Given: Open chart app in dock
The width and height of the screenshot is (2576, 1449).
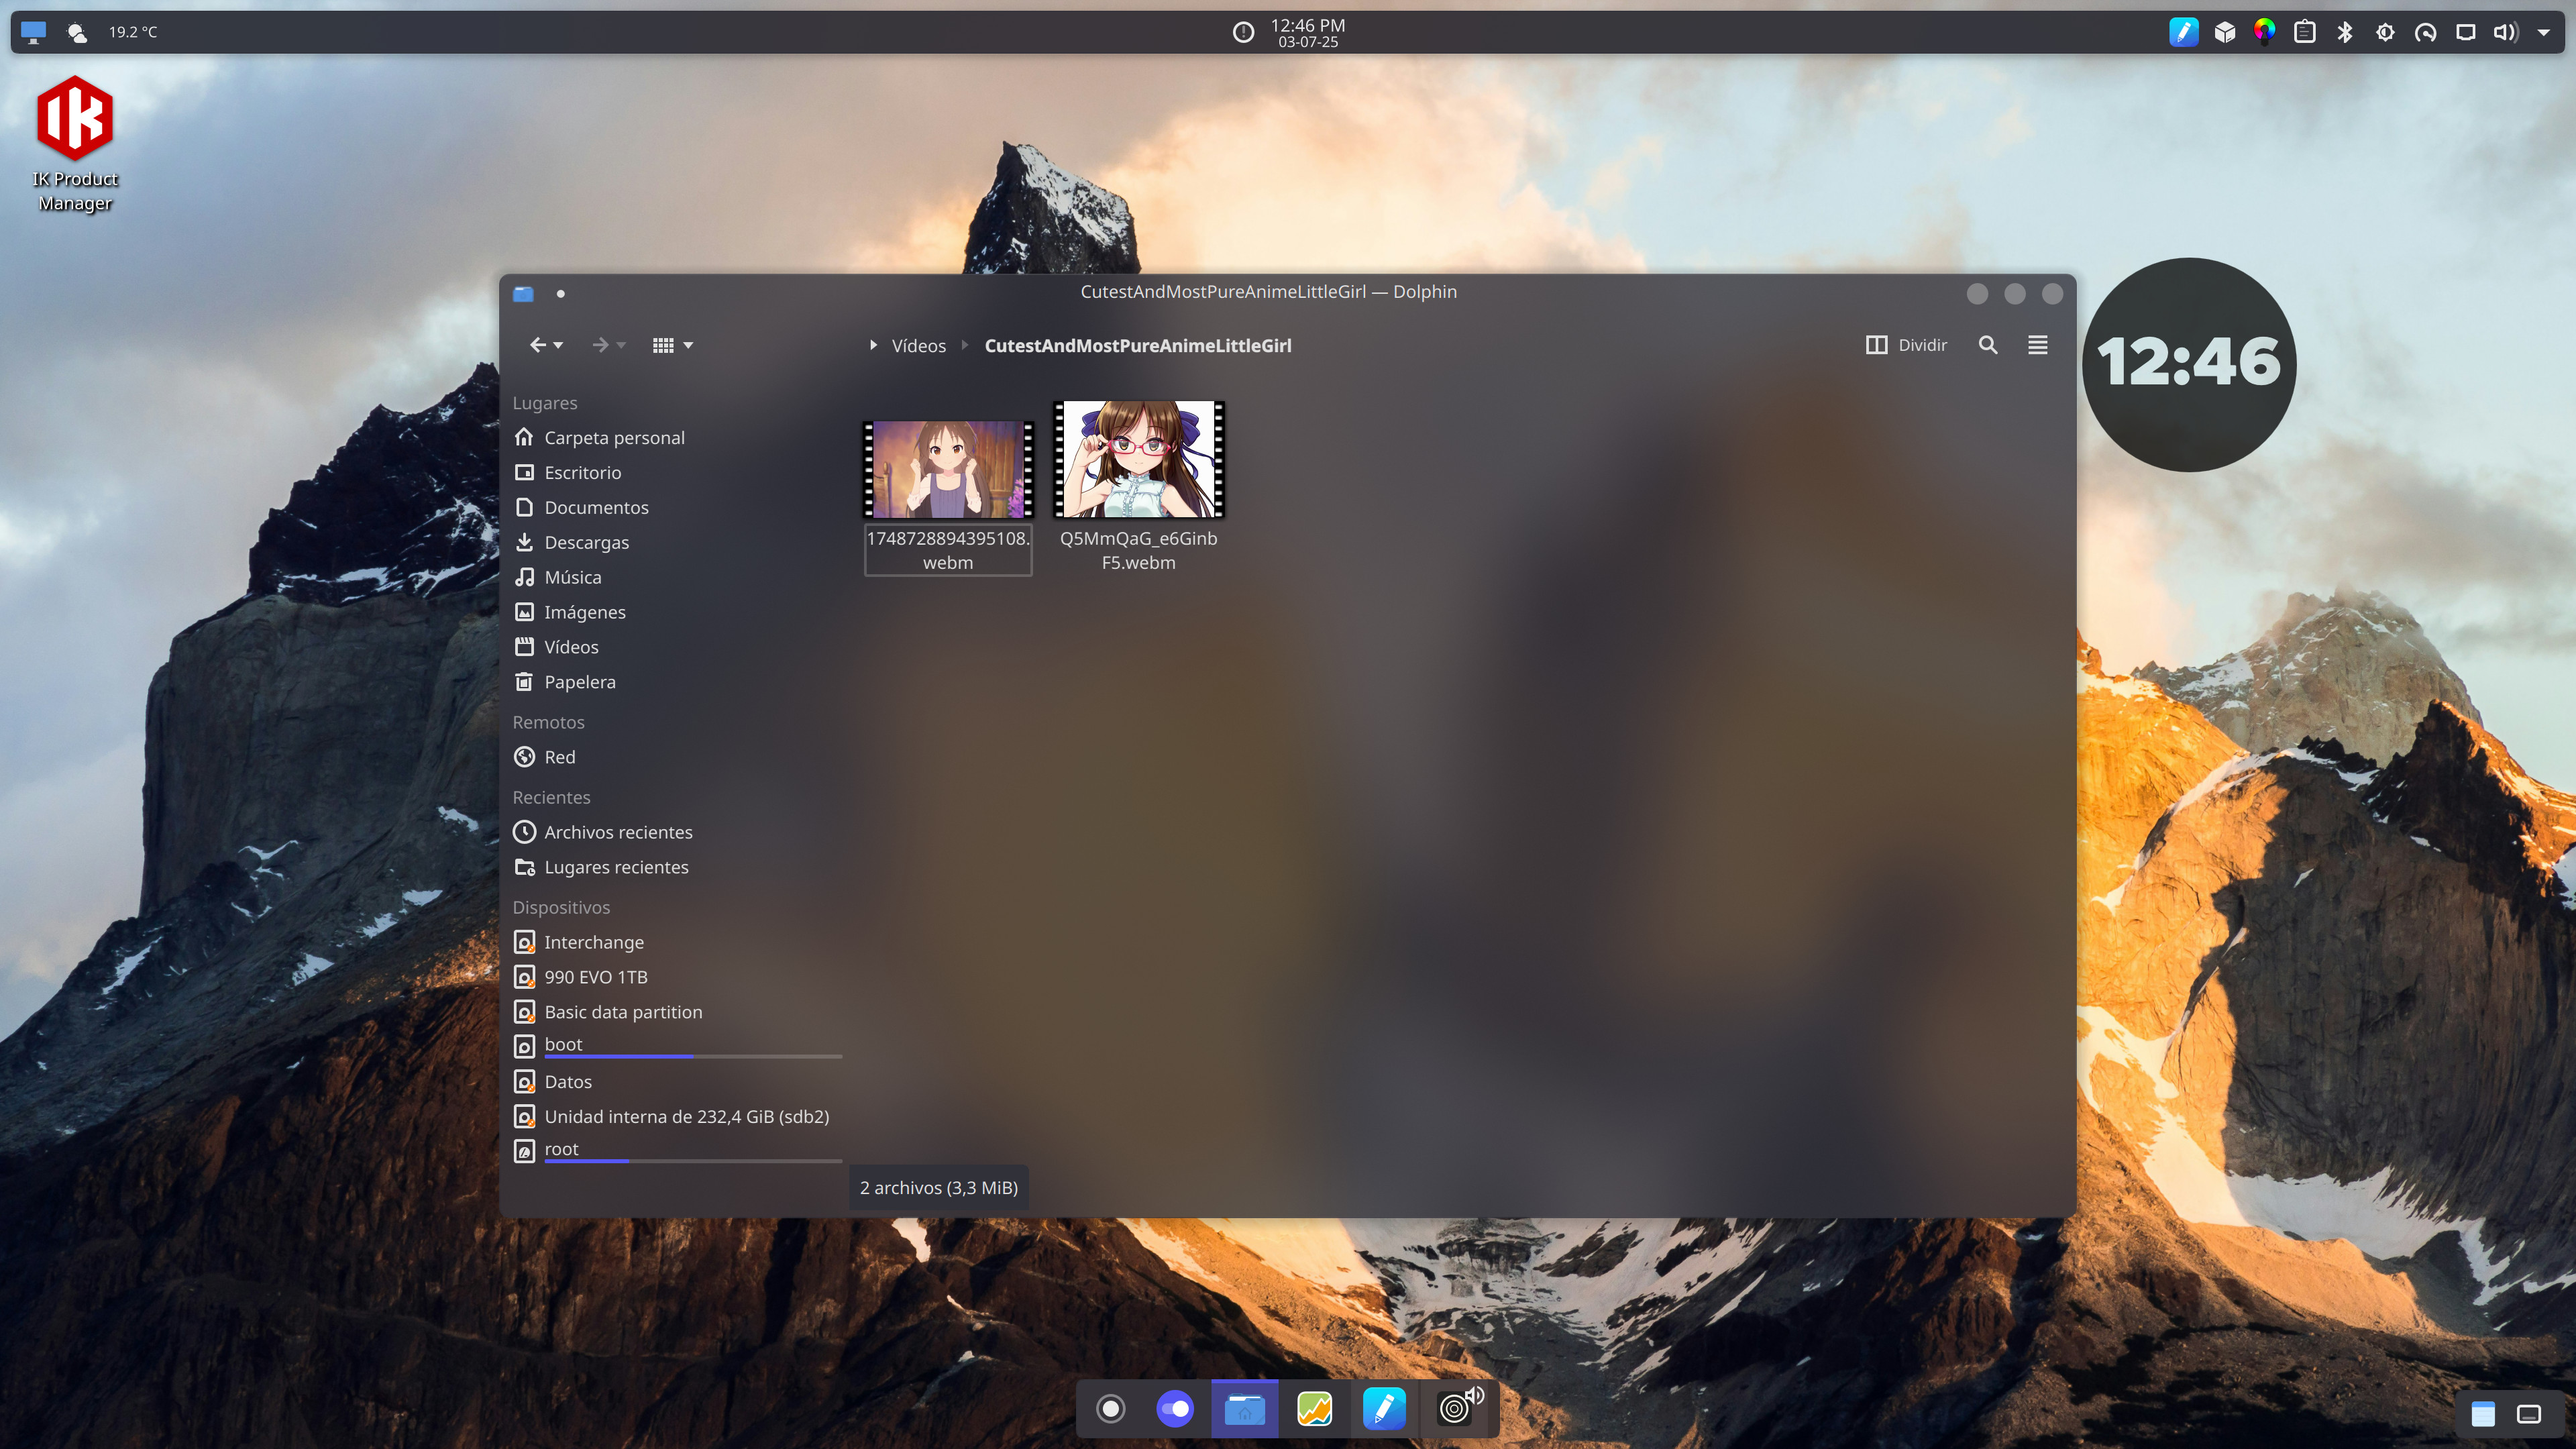Looking at the screenshot, I should pos(1315,1409).
